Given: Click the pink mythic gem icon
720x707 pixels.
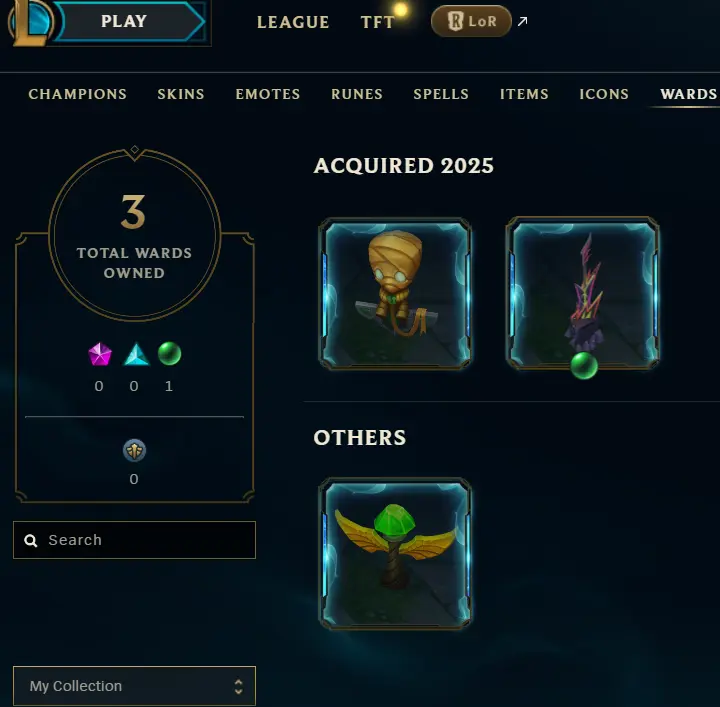Looking at the screenshot, I should pyautogui.click(x=100, y=354).
